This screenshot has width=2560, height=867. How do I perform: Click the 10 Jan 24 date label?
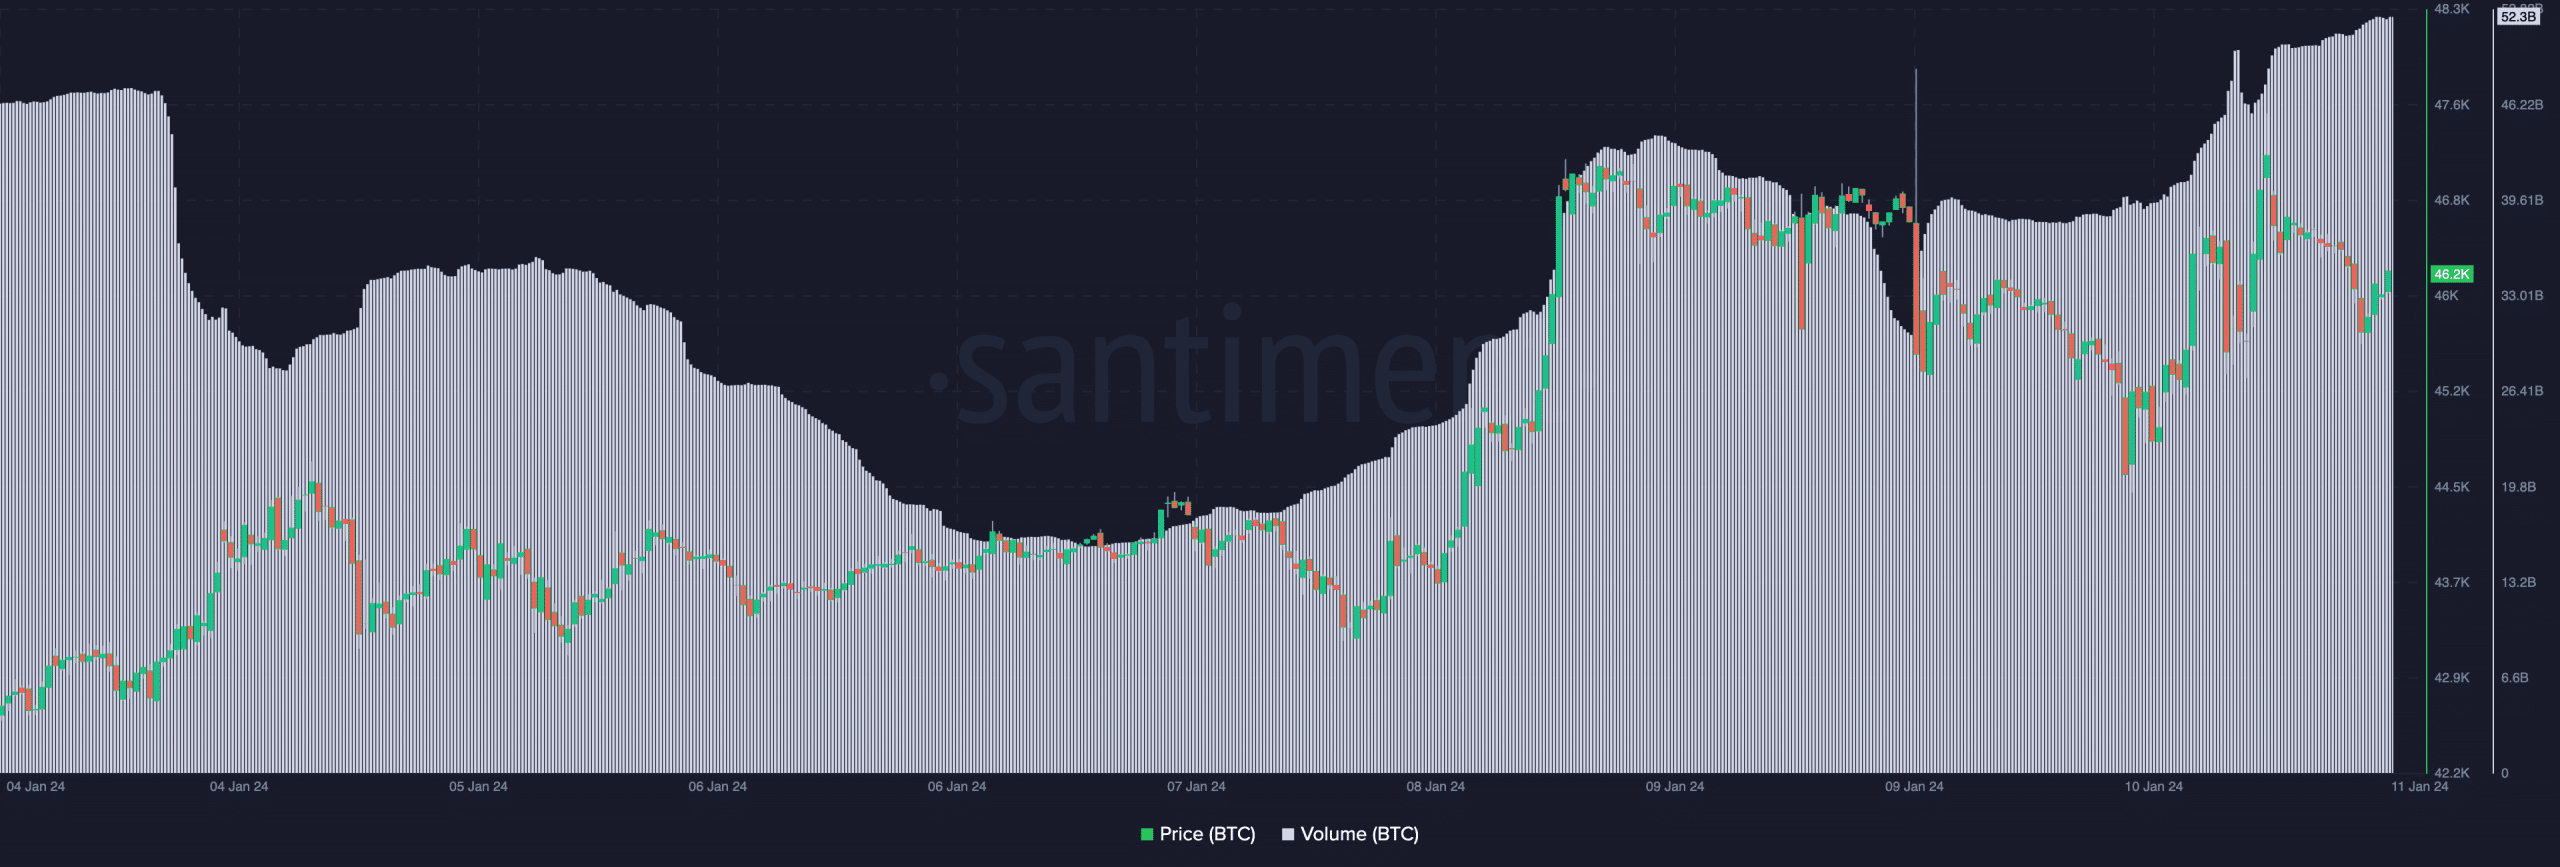point(2154,787)
